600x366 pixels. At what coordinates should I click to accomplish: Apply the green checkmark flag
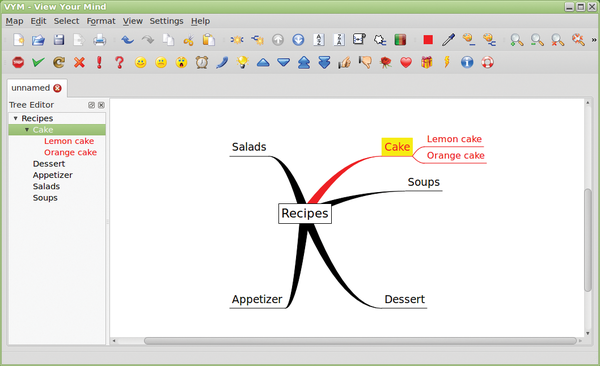point(38,62)
